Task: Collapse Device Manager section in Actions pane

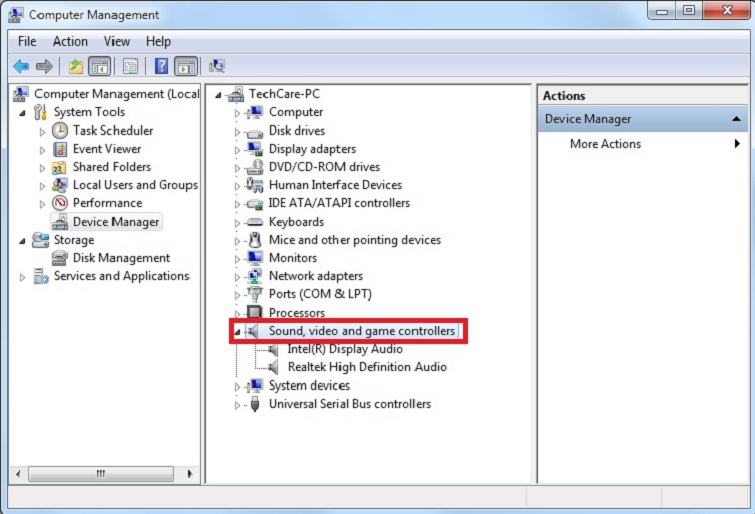Action: point(738,119)
